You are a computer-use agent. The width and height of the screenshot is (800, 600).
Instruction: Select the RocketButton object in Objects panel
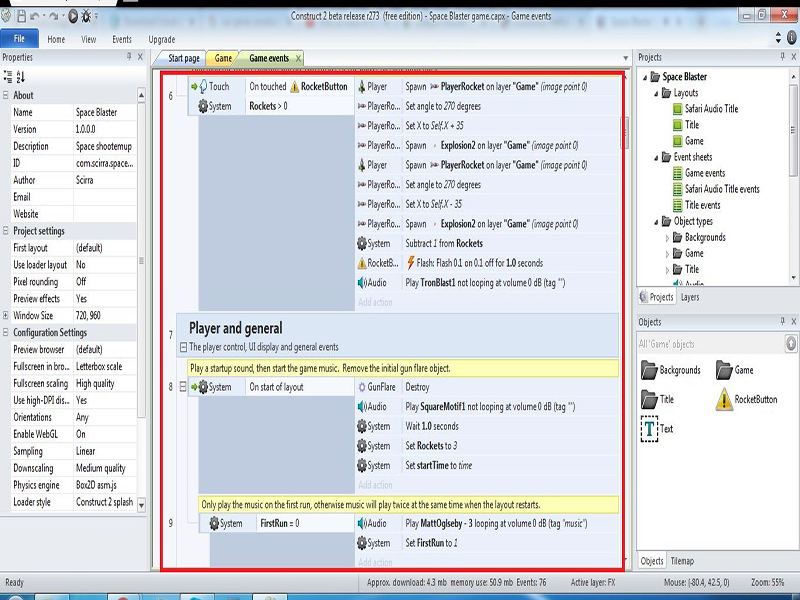coord(746,399)
